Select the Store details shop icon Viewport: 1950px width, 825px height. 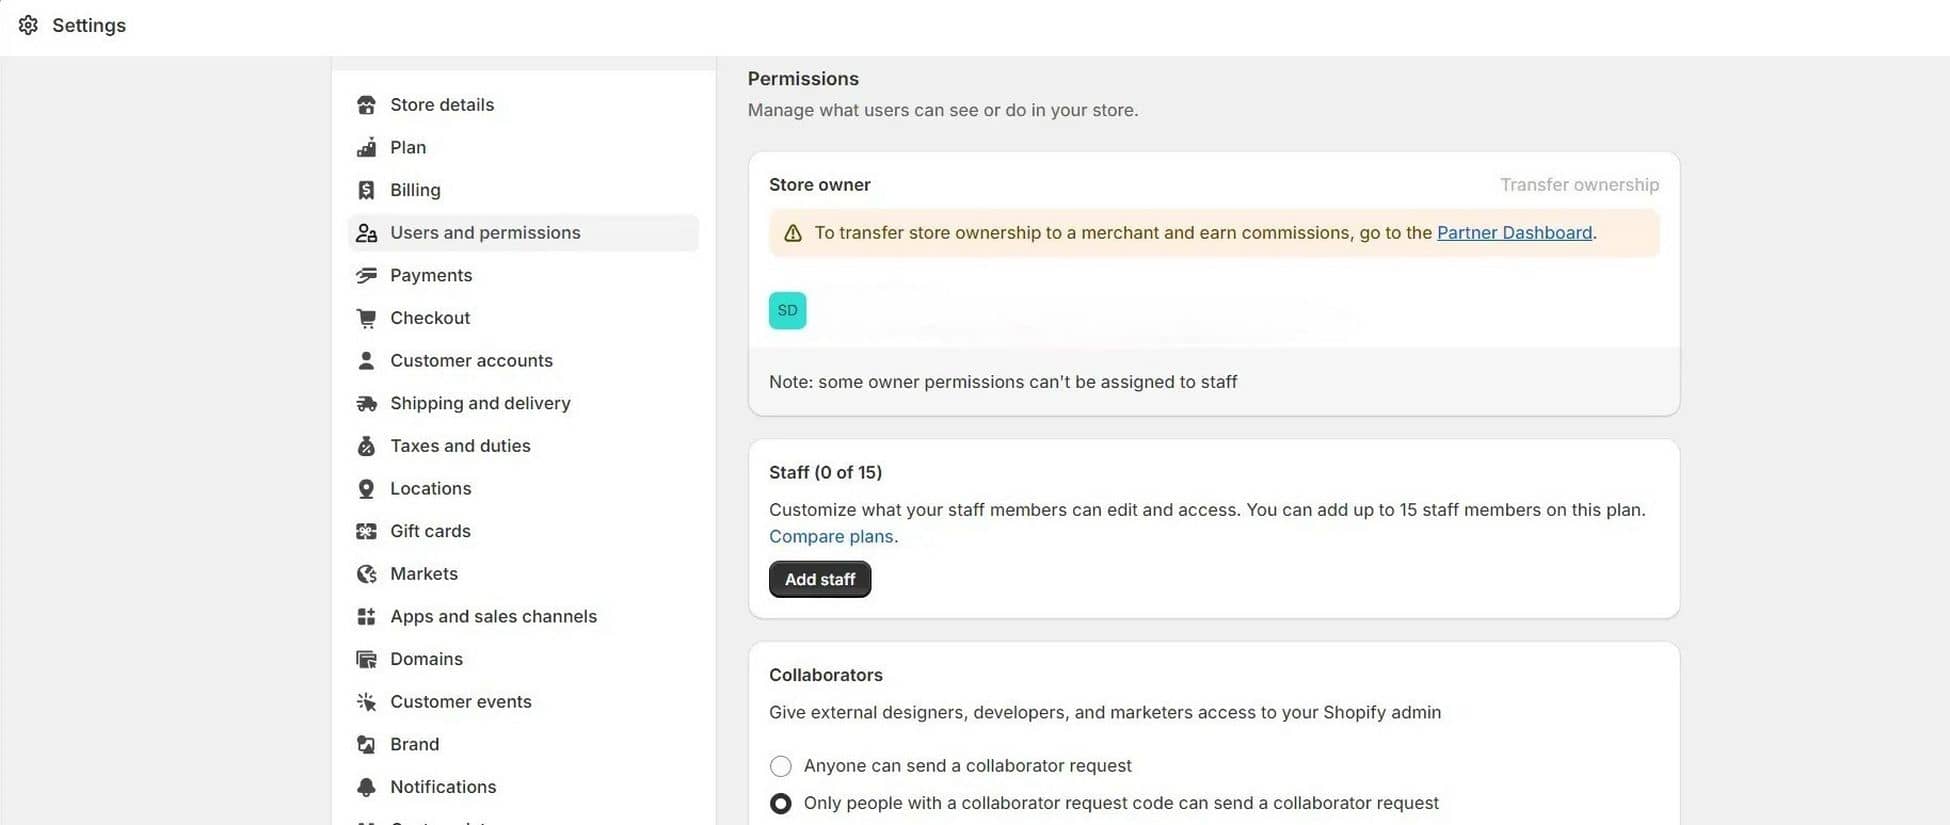[x=366, y=104]
